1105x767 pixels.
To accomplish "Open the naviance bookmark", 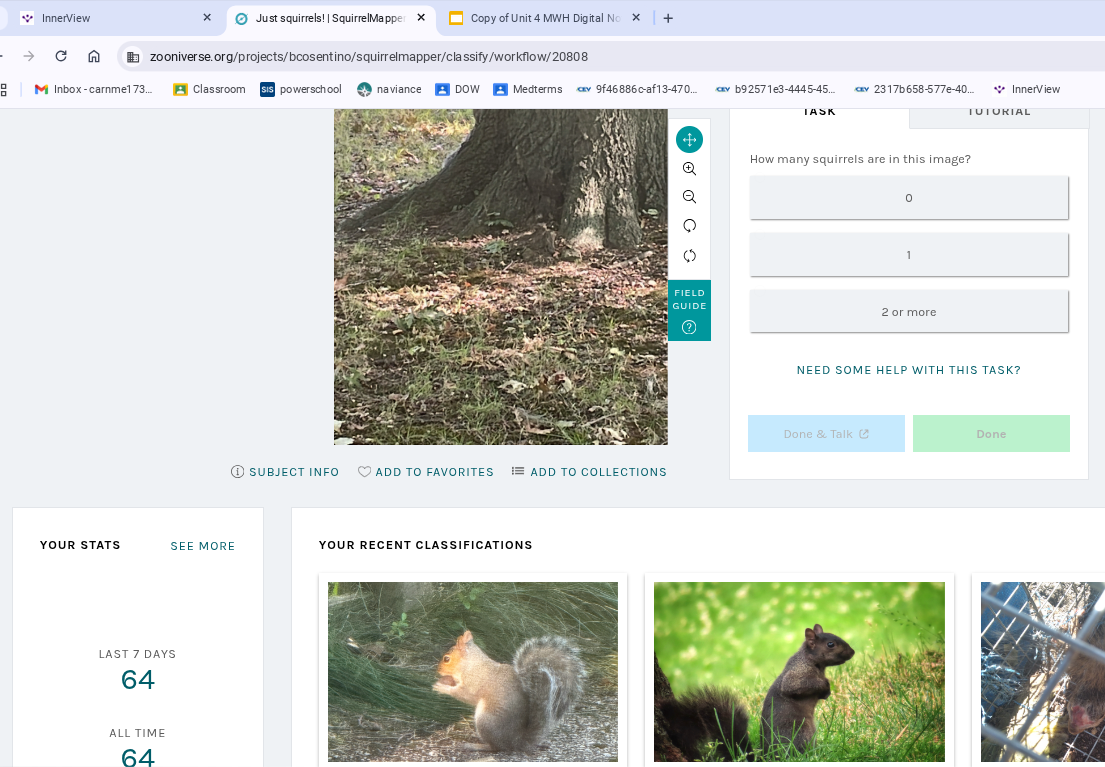I will click(390, 90).
